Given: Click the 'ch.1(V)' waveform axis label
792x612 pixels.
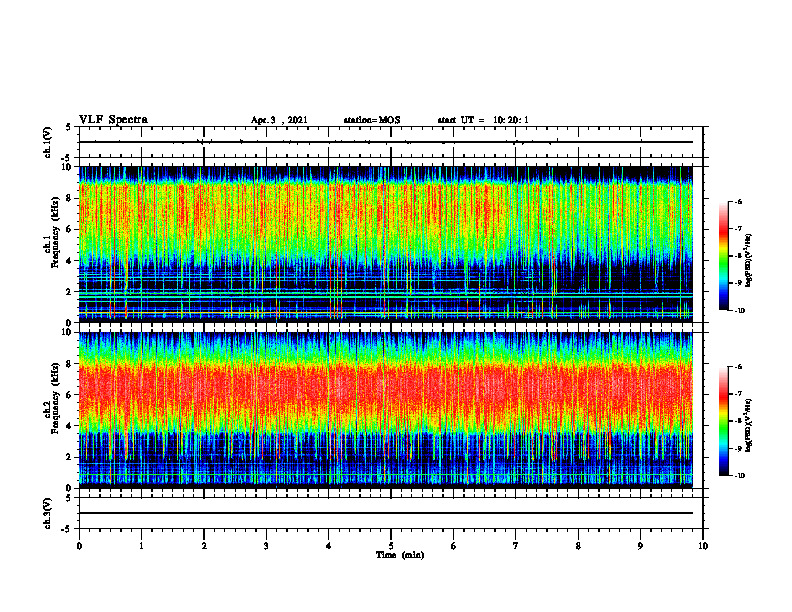Looking at the screenshot, I should coord(48,142).
